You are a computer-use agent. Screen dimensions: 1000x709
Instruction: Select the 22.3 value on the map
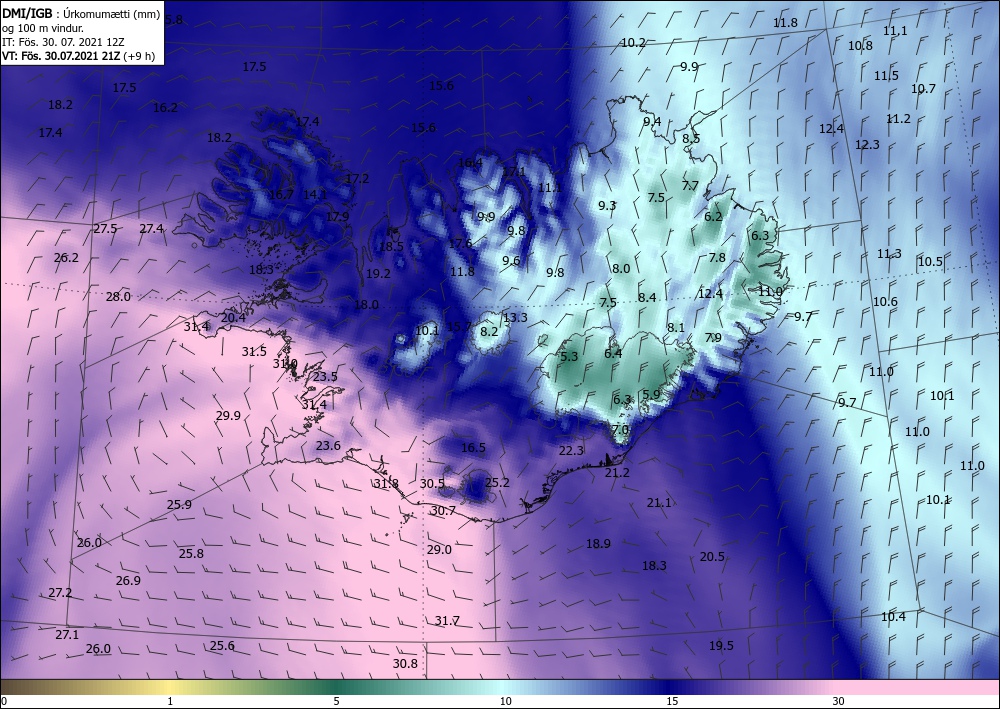pos(571,450)
